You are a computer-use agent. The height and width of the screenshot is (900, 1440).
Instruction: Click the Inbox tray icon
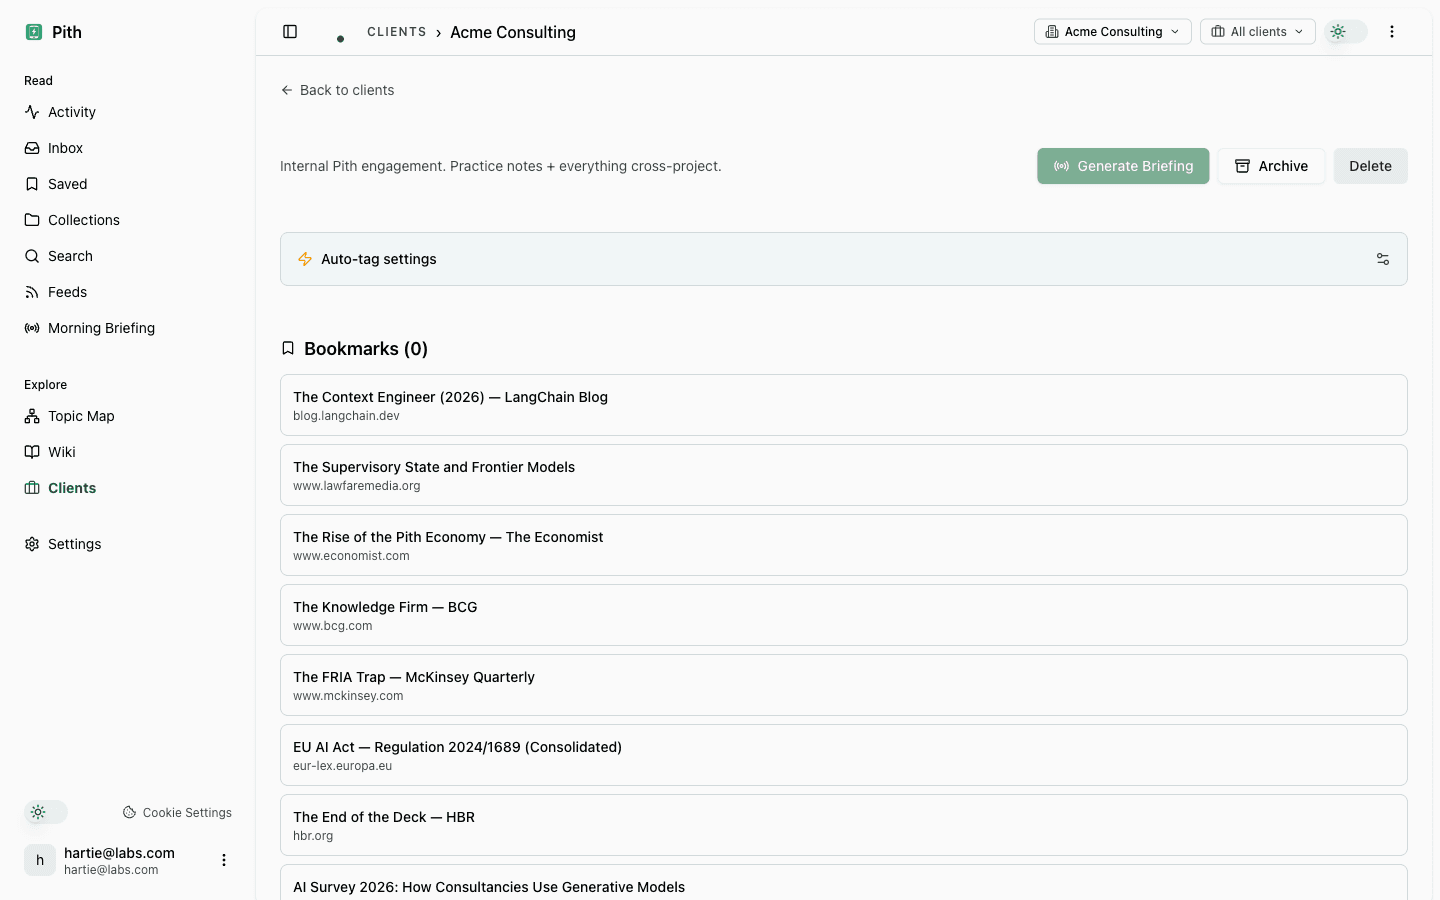tap(32, 148)
